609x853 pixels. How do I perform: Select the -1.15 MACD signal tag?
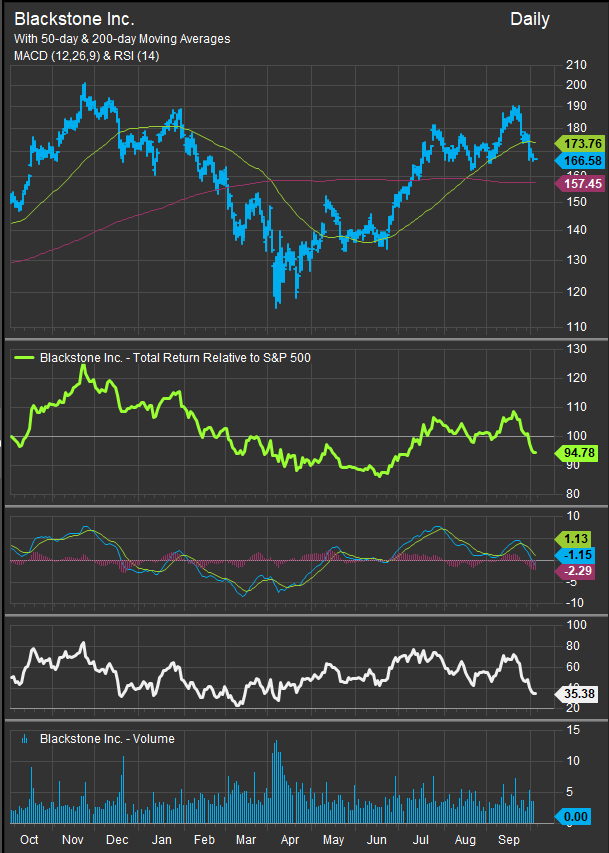(577, 554)
